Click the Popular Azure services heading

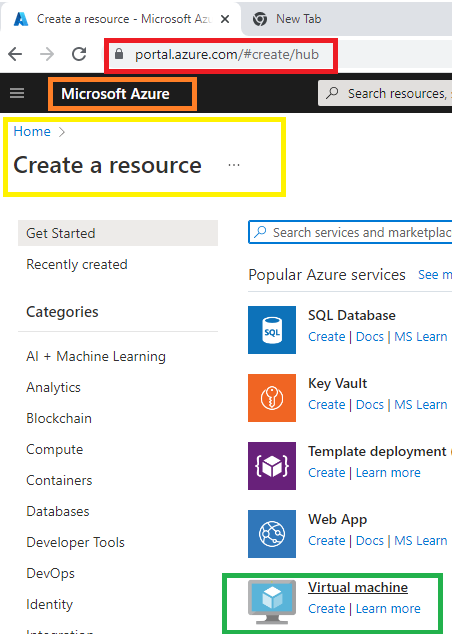(327, 275)
